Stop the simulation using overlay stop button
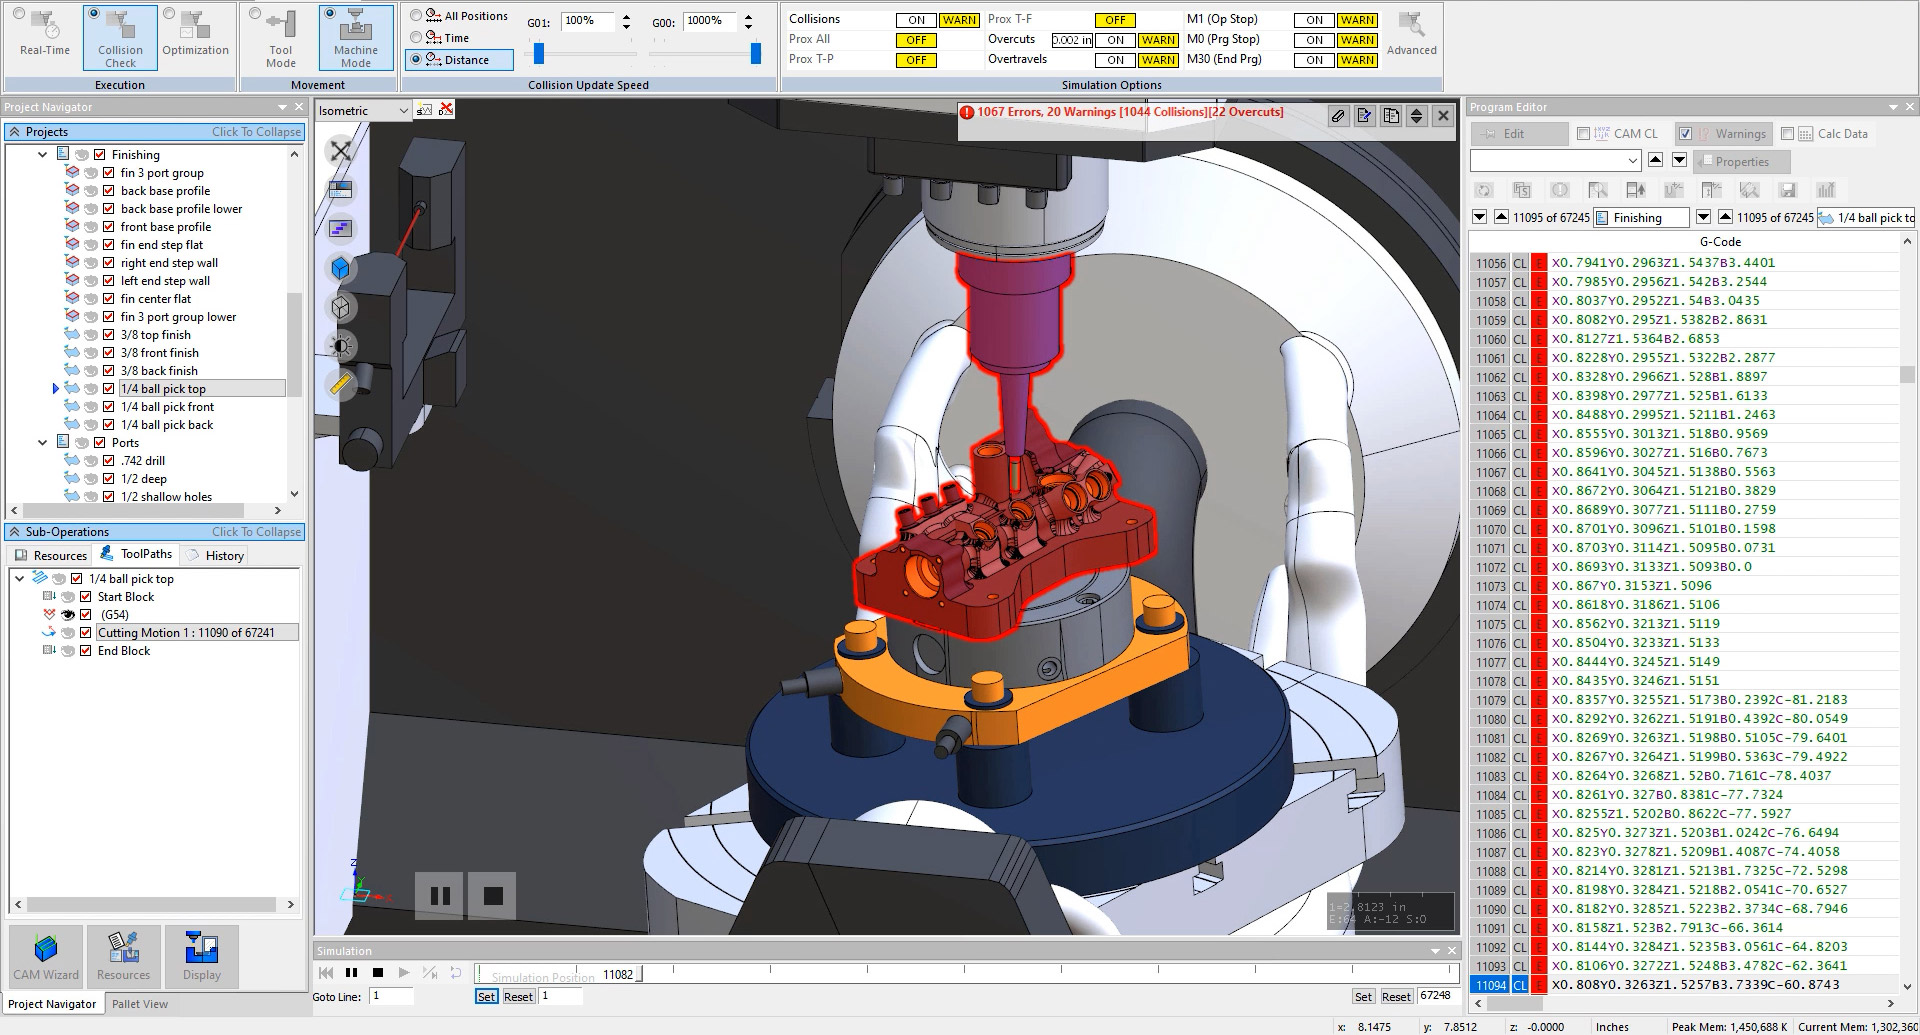Image resolution: width=1920 pixels, height=1035 pixels. pyautogui.click(x=493, y=896)
